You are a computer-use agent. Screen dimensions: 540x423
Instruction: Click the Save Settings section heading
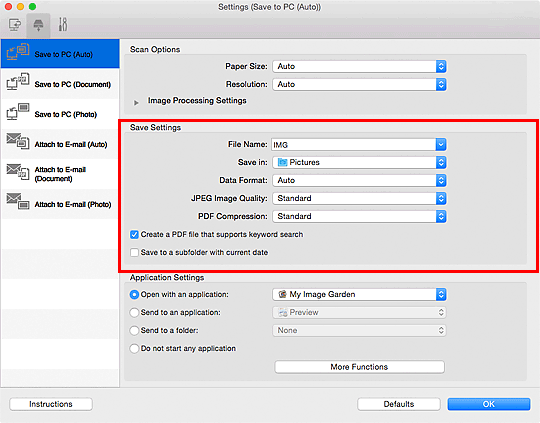155,127
